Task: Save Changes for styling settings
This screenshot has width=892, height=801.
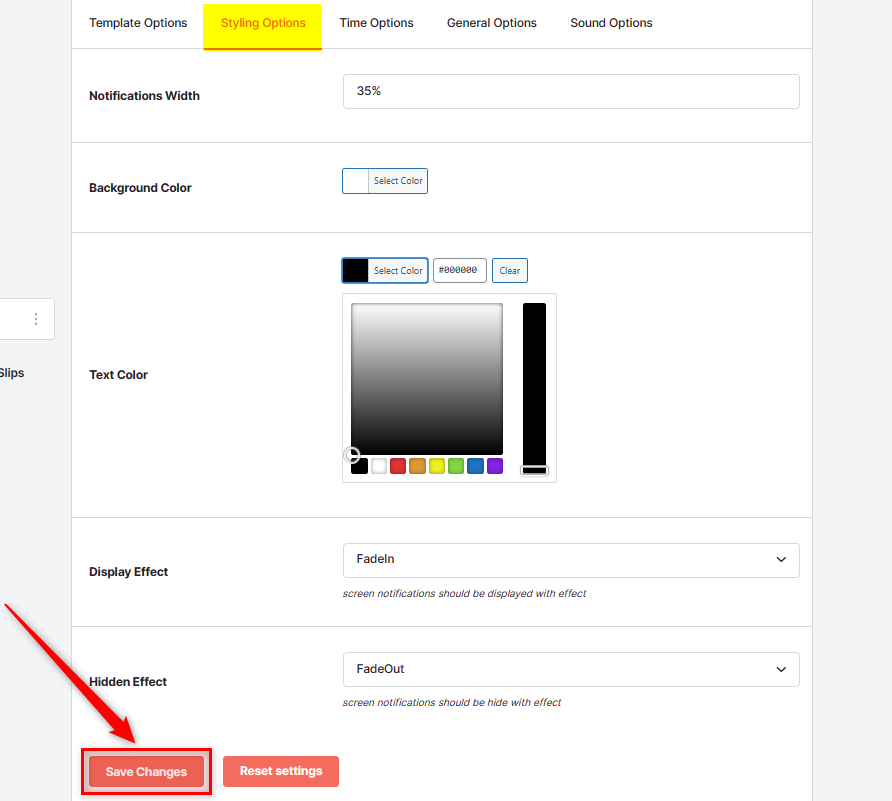Action: coord(145,771)
